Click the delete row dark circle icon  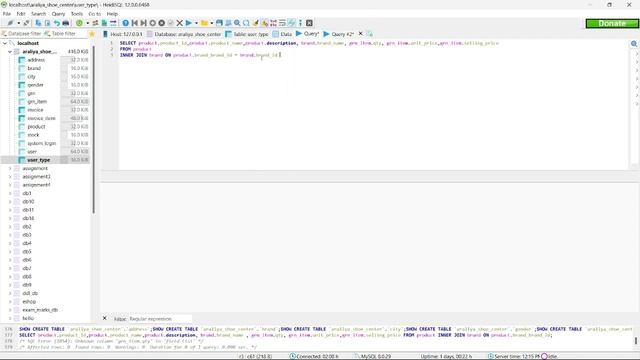pyautogui.click(x=162, y=23)
